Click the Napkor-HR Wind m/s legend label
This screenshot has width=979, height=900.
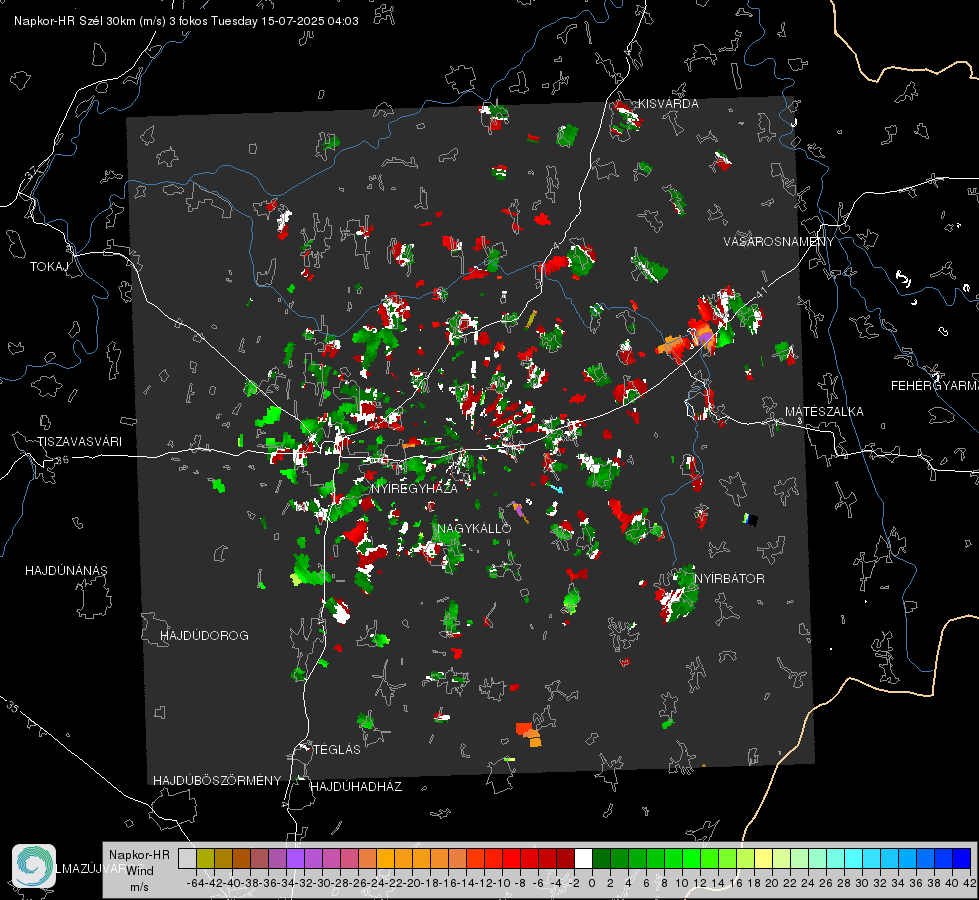click(x=139, y=870)
